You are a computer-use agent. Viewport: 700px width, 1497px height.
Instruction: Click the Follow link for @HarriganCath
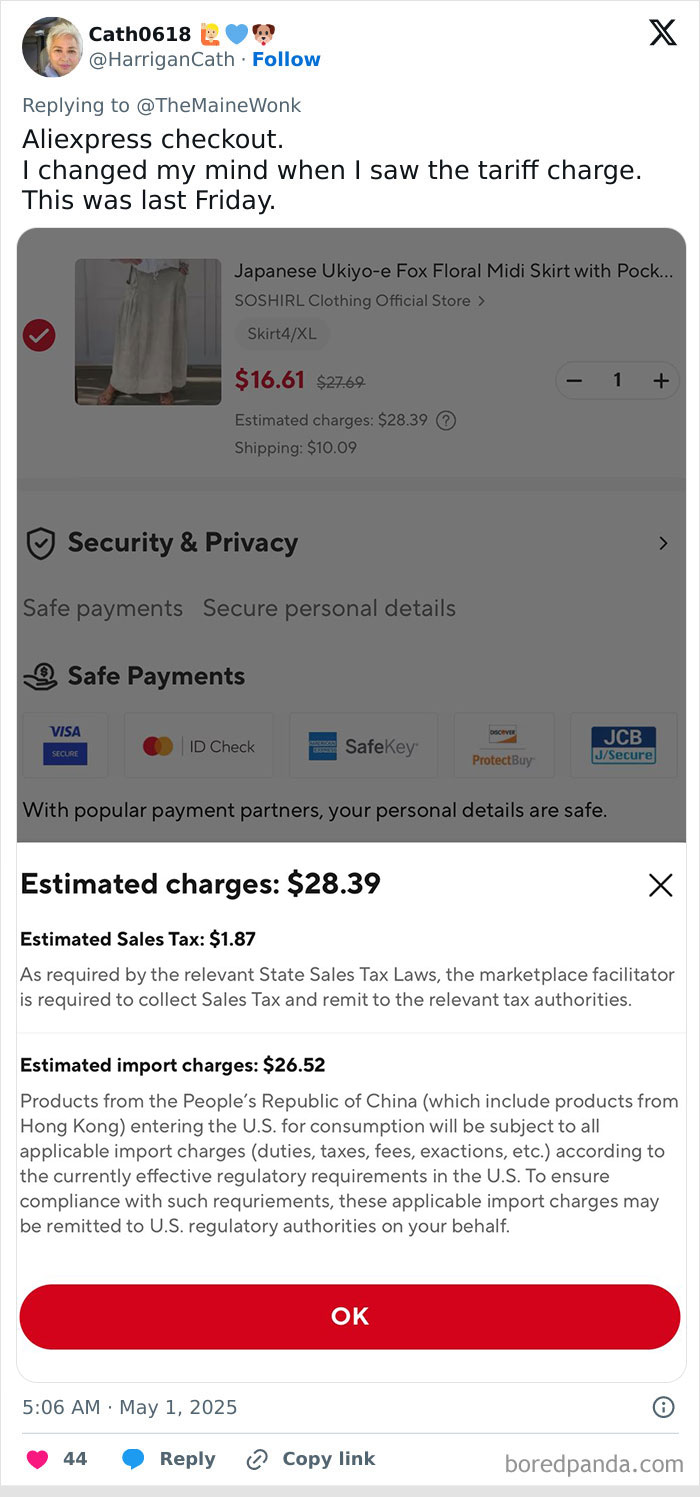pos(287,59)
